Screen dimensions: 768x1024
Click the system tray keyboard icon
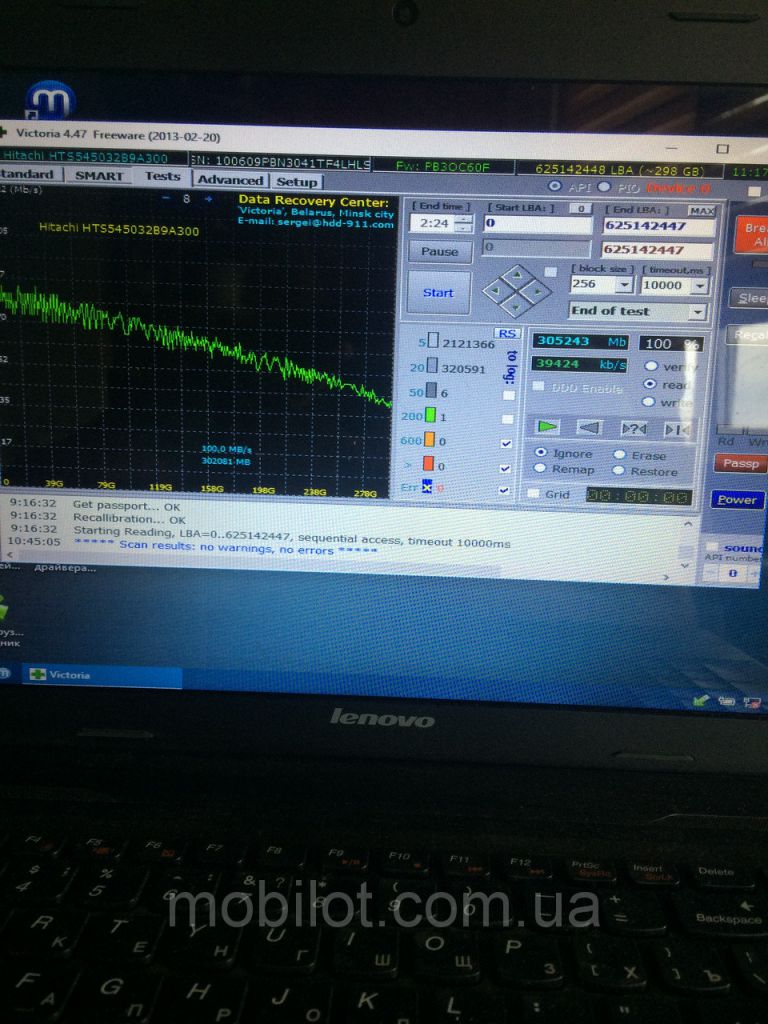tap(727, 702)
